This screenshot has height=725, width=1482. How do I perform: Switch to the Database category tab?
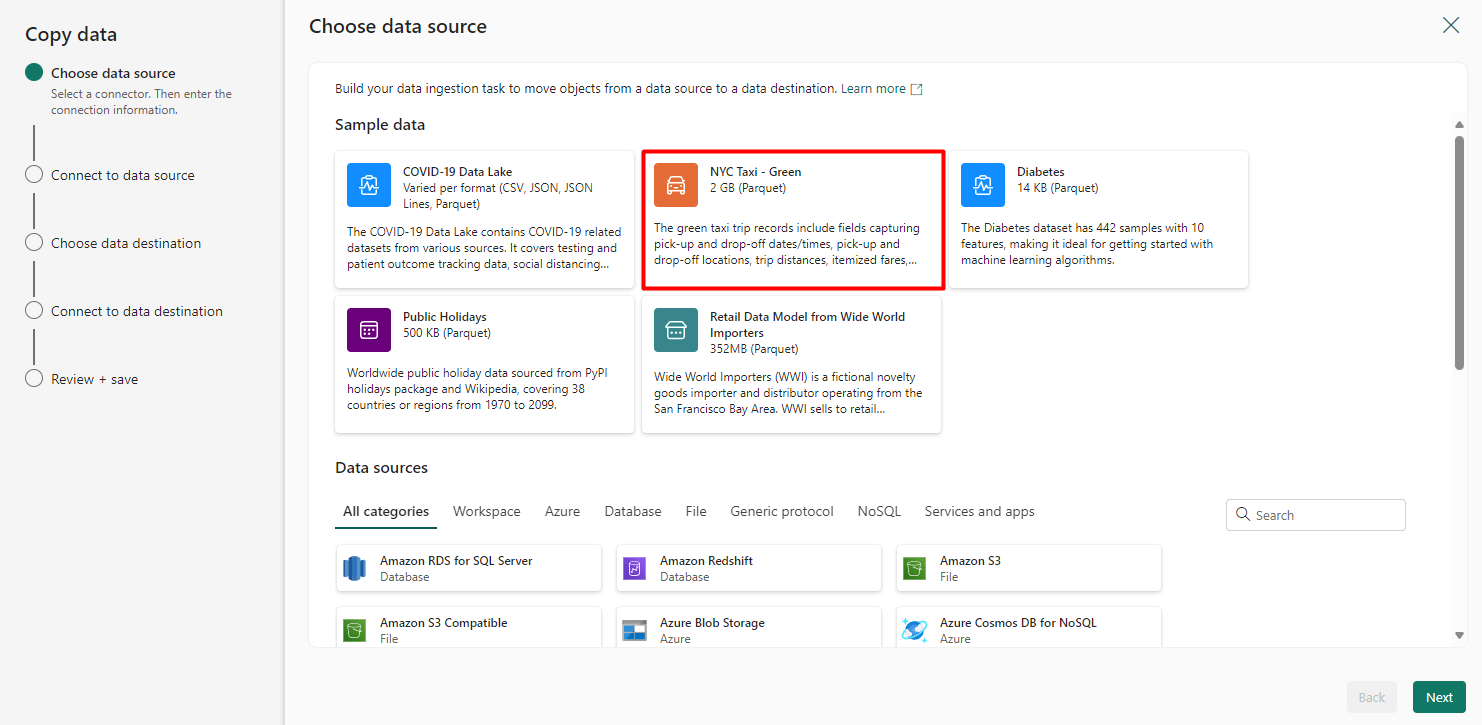(x=633, y=511)
